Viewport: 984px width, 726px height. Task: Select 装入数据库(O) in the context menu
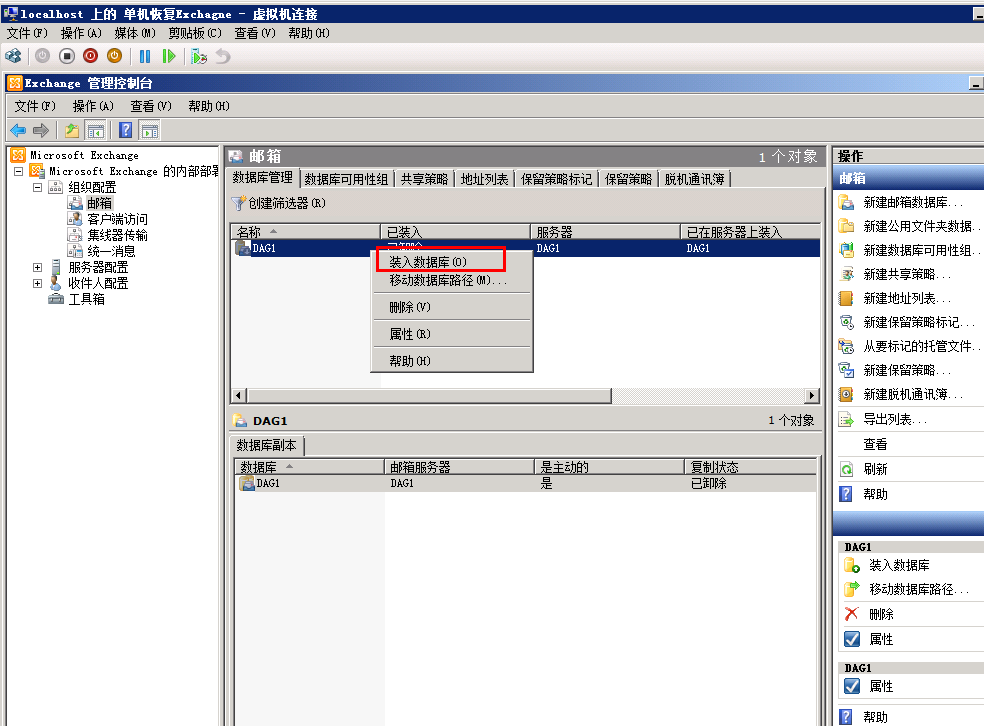click(451, 262)
